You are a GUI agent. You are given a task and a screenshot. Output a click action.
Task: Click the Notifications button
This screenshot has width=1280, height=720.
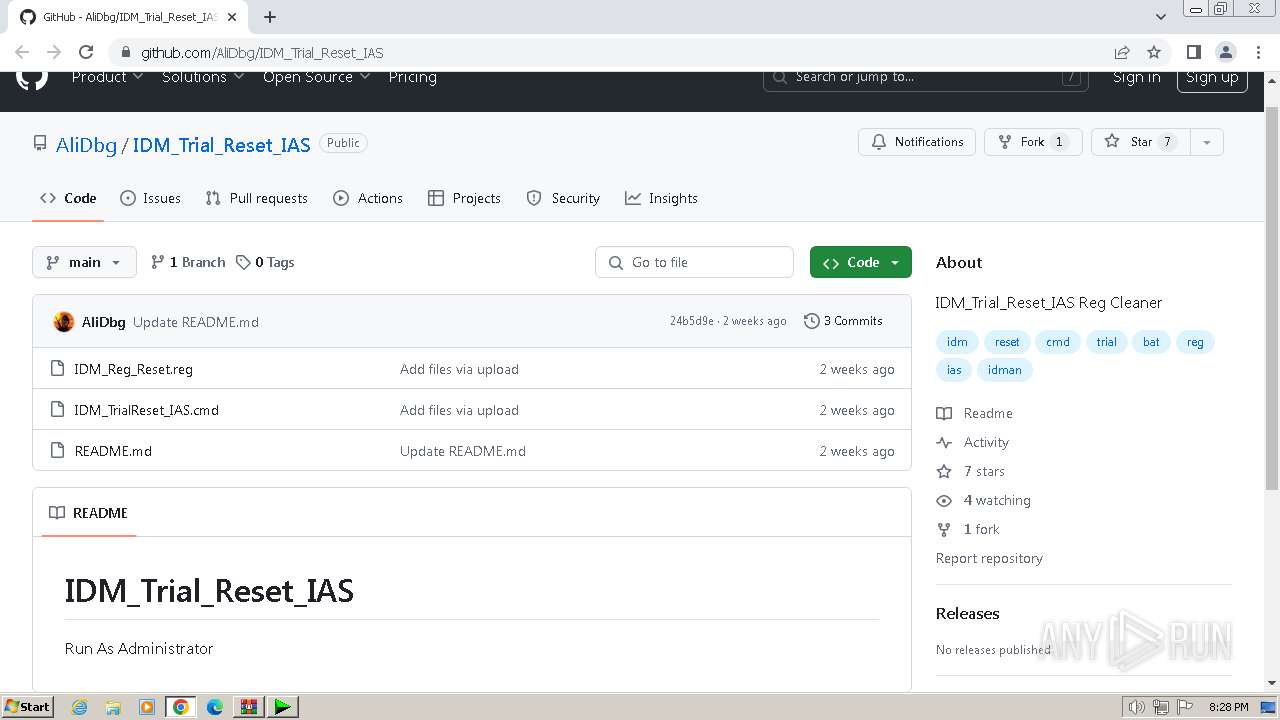[x=917, y=142]
